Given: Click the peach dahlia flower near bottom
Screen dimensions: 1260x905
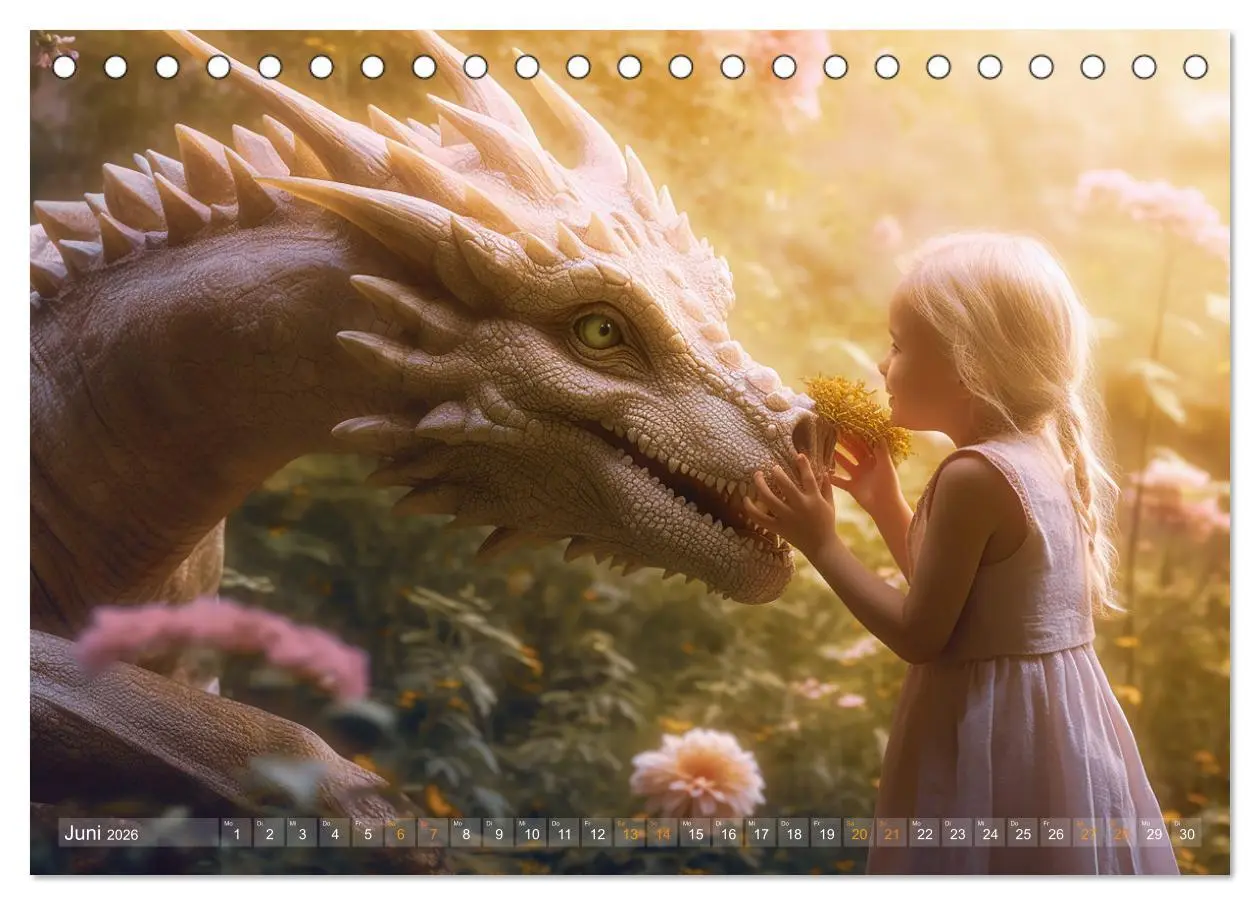Looking at the screenshot, I should coord(697,771).
